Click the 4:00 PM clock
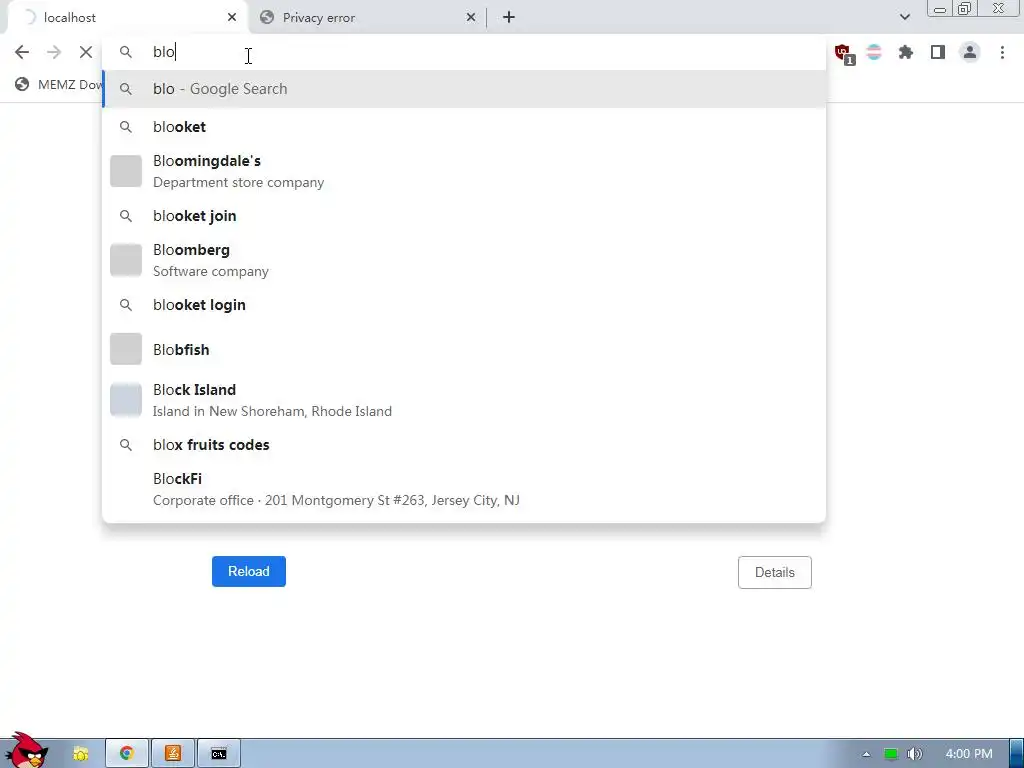This screenshot has height=768, width=1024. tap(968, 754)
